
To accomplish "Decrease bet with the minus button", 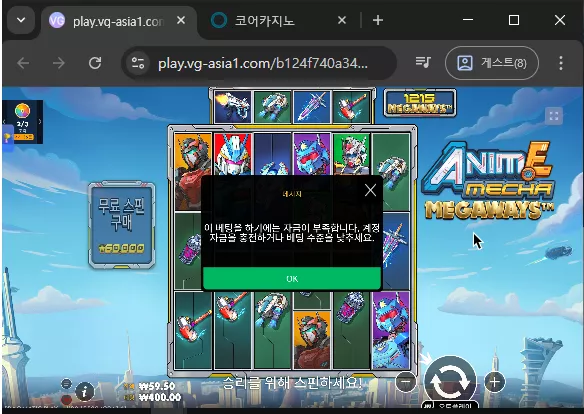I will point(405,382).
